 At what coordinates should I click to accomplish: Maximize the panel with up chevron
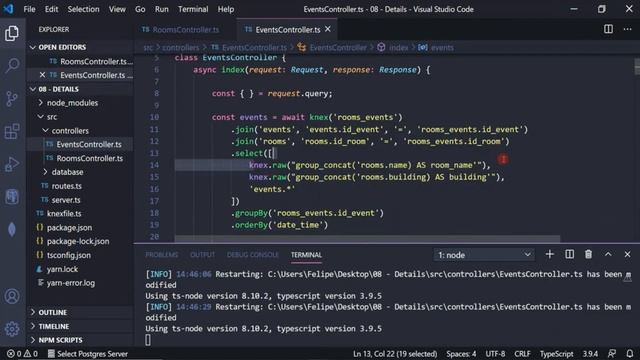click(x=608, y=254)
